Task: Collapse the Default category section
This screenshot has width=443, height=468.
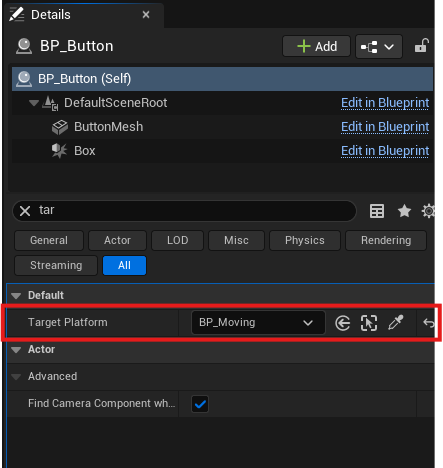Action: [x=16, y=295]
